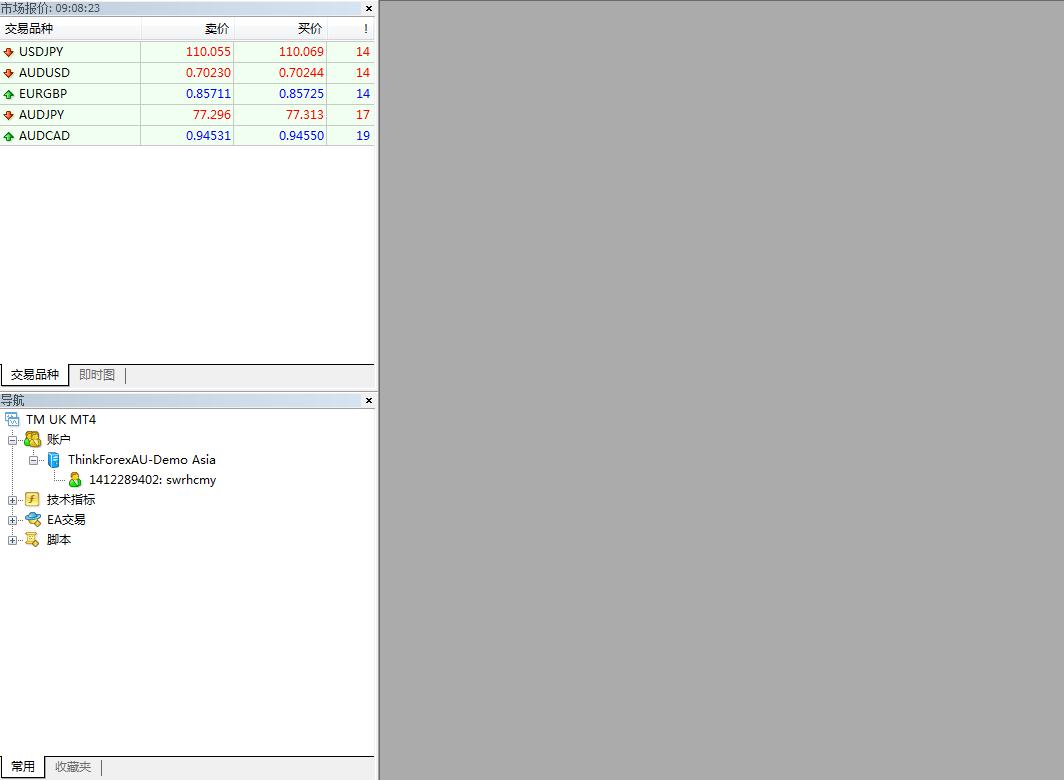
Task: Click the user icon for account 1412289402
Action: [x=75, y=480]
